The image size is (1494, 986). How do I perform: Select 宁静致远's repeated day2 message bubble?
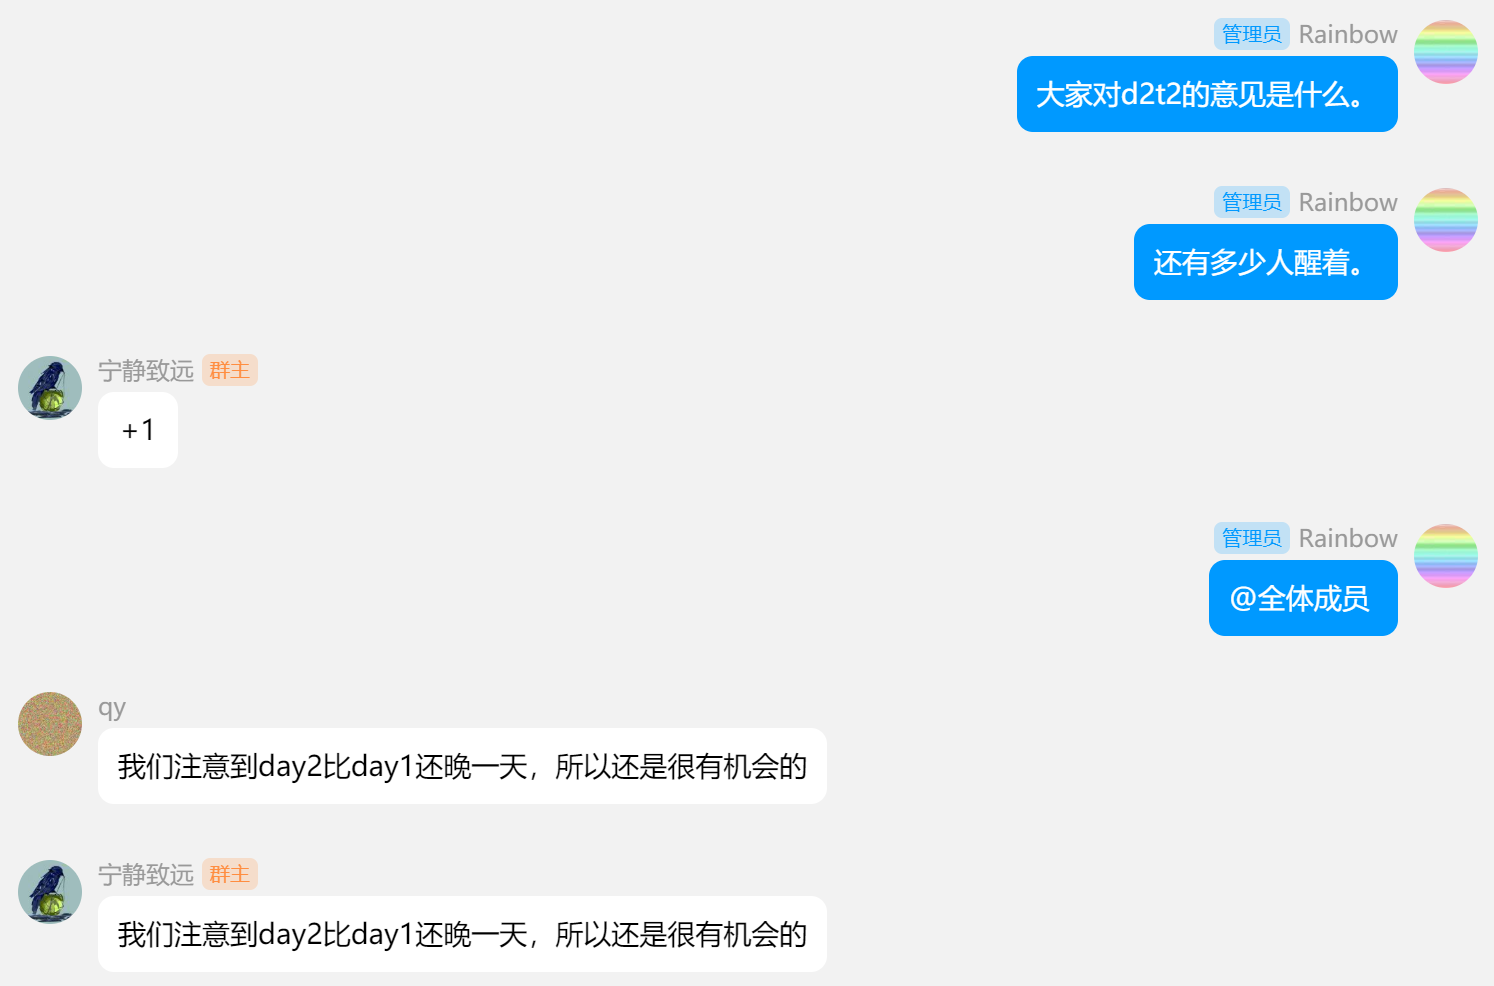coord(462,934)
